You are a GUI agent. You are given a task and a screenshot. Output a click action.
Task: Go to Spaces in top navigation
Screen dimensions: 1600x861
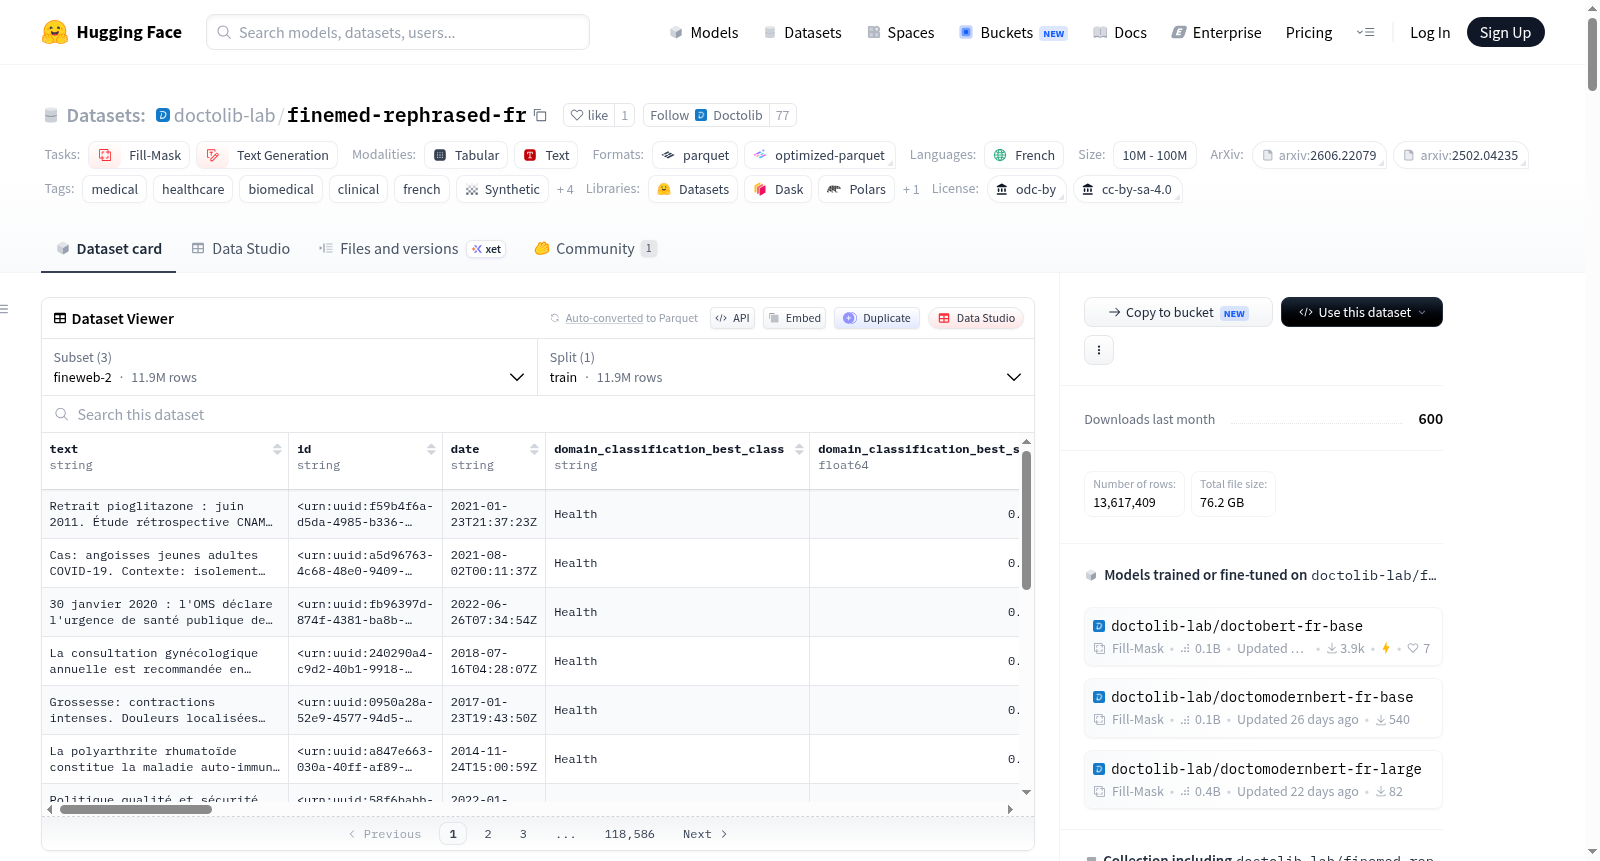901,32
